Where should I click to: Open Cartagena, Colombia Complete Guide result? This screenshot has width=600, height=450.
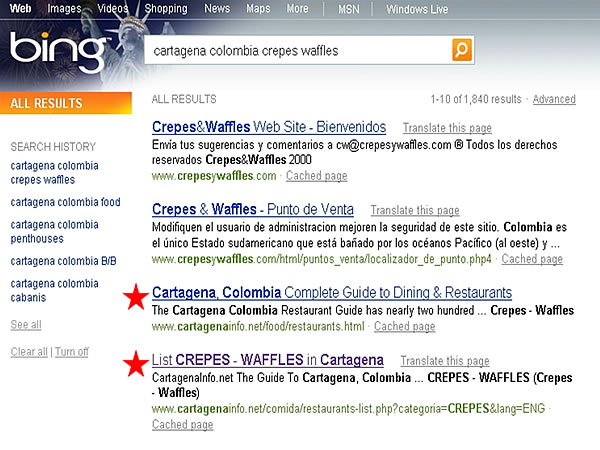(332, 293)
